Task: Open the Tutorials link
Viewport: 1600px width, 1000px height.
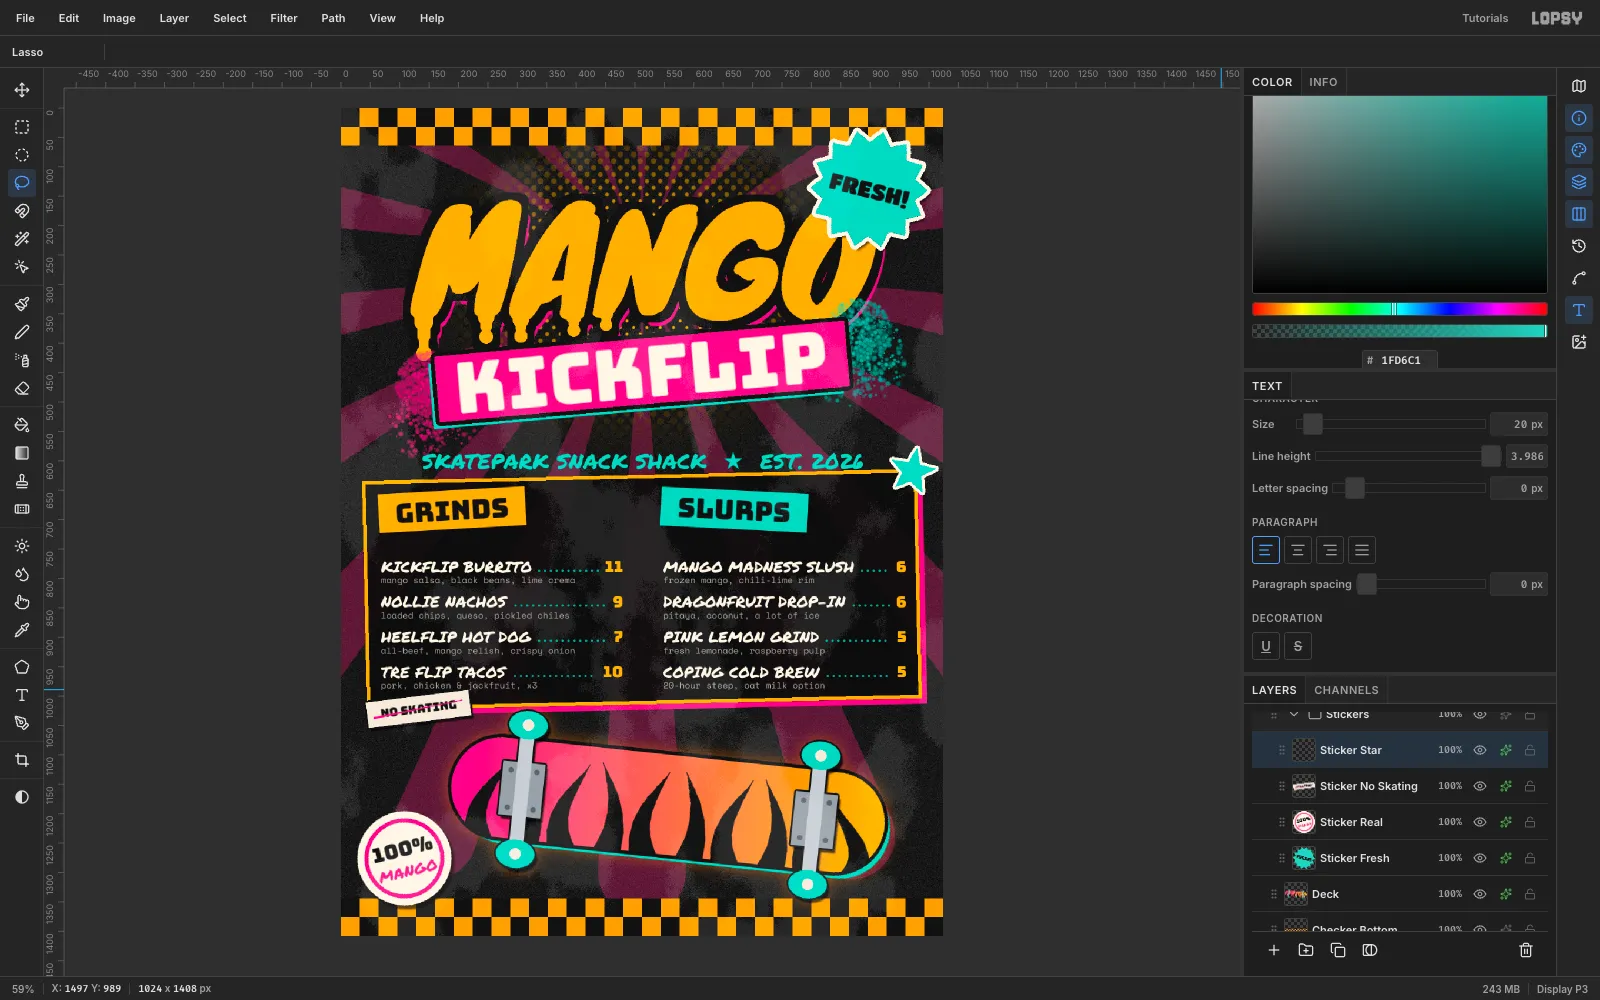Action: click(1485, 18)
